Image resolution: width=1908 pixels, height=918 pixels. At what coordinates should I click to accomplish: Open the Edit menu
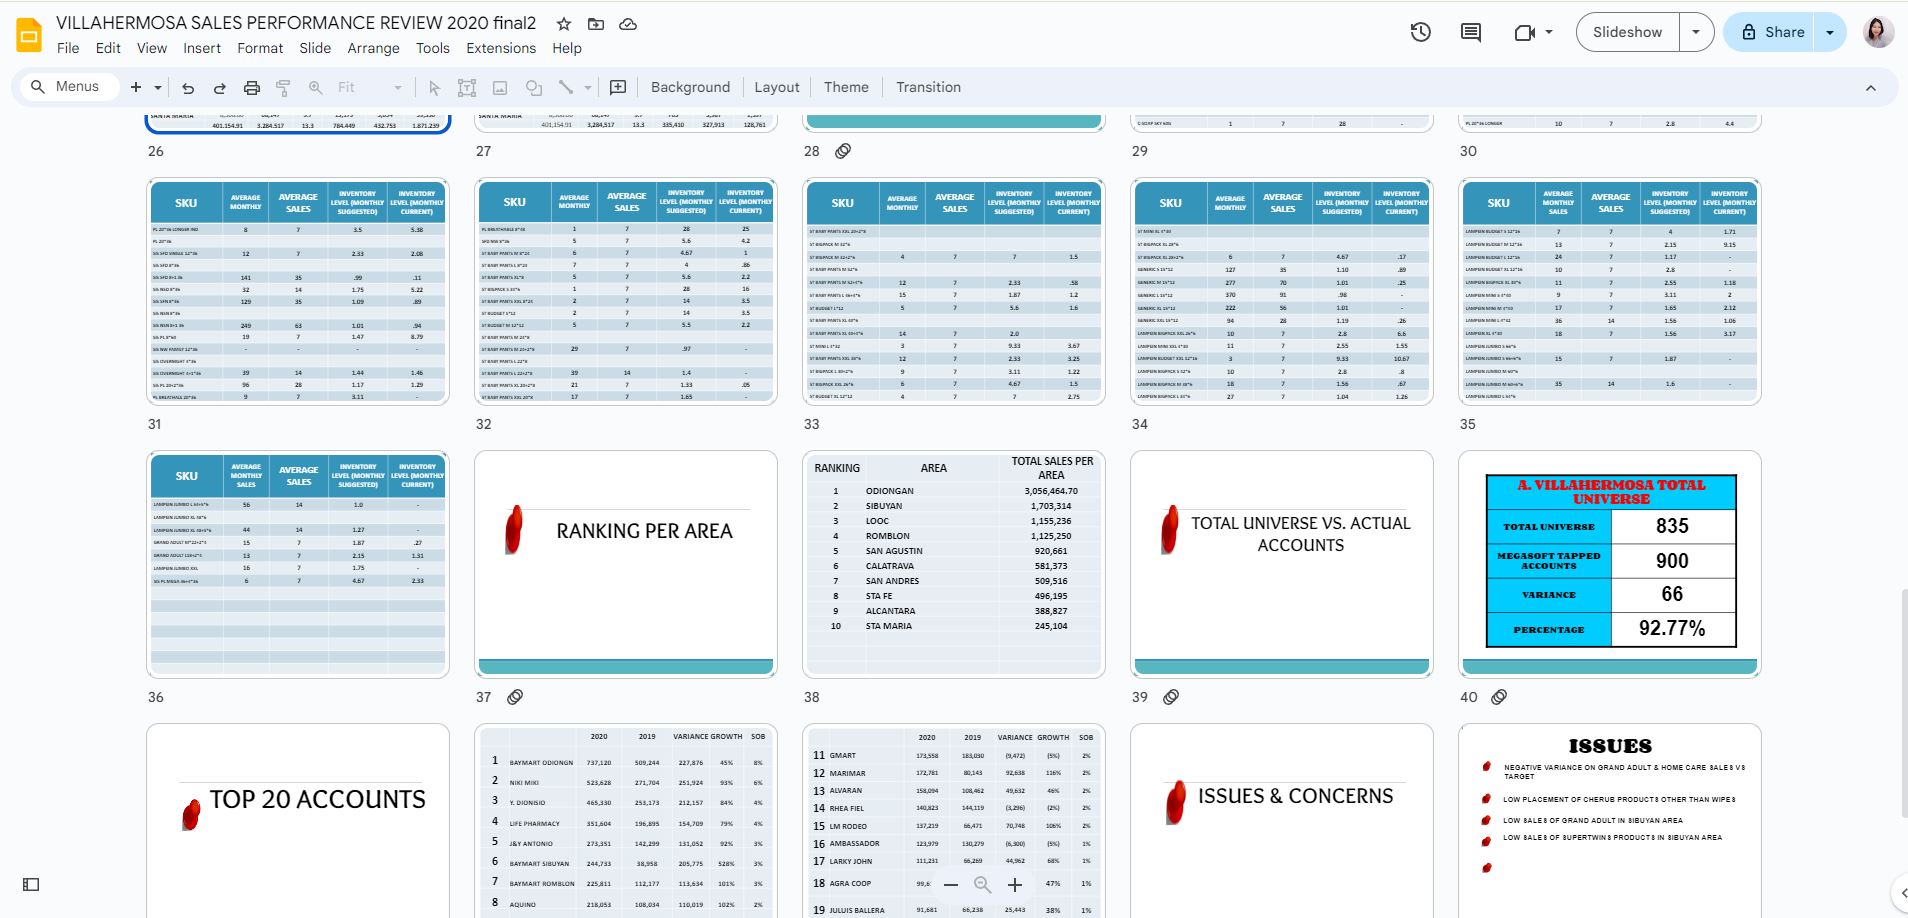(108, 48)
